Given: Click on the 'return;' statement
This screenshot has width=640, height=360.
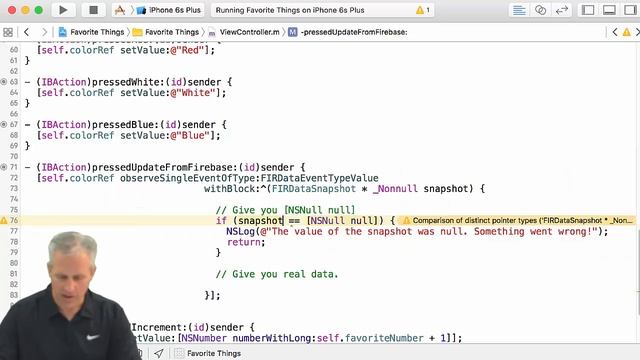Looking at the screenshot, I should (246, 242).
